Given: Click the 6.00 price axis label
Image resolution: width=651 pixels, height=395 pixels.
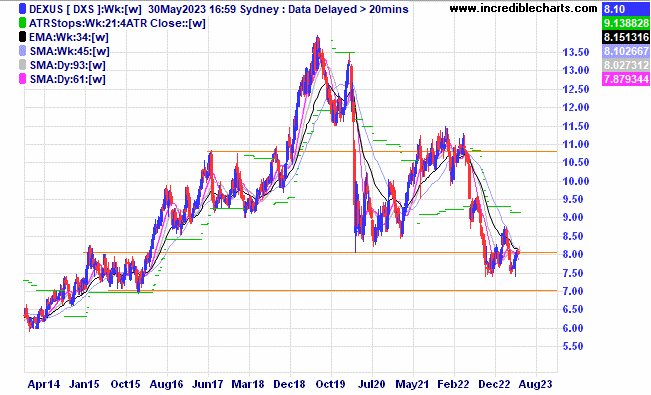Looking at the screenshot, I should coord(573,328).
